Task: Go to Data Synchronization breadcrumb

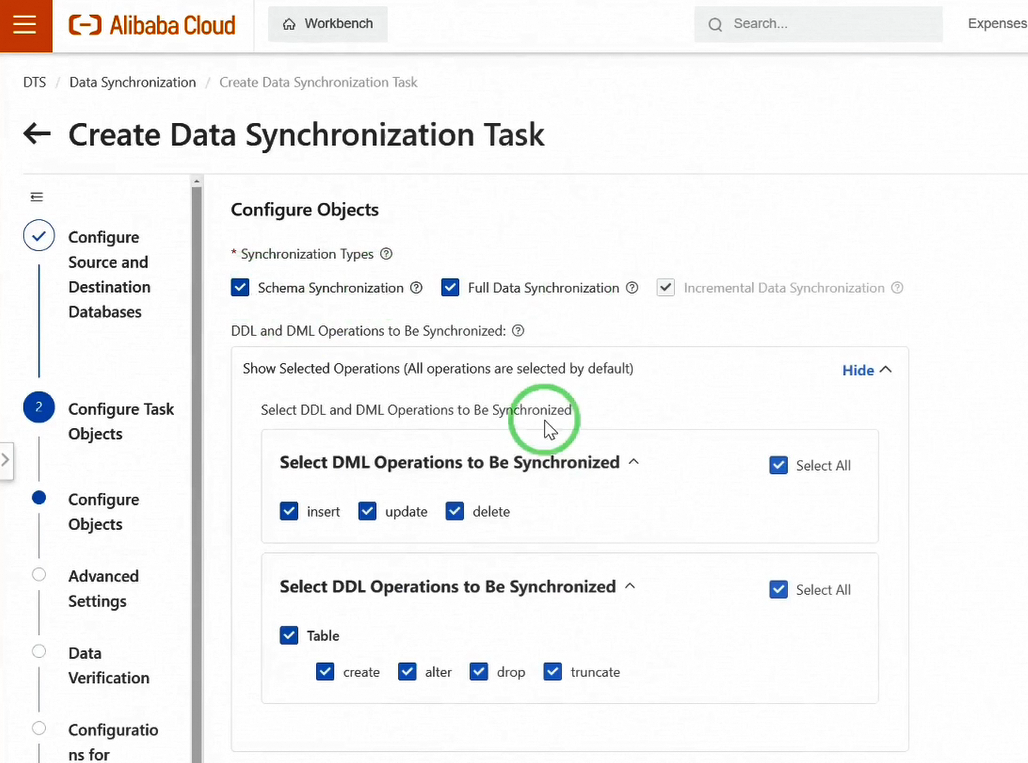Action: click(x=132, y=82)
